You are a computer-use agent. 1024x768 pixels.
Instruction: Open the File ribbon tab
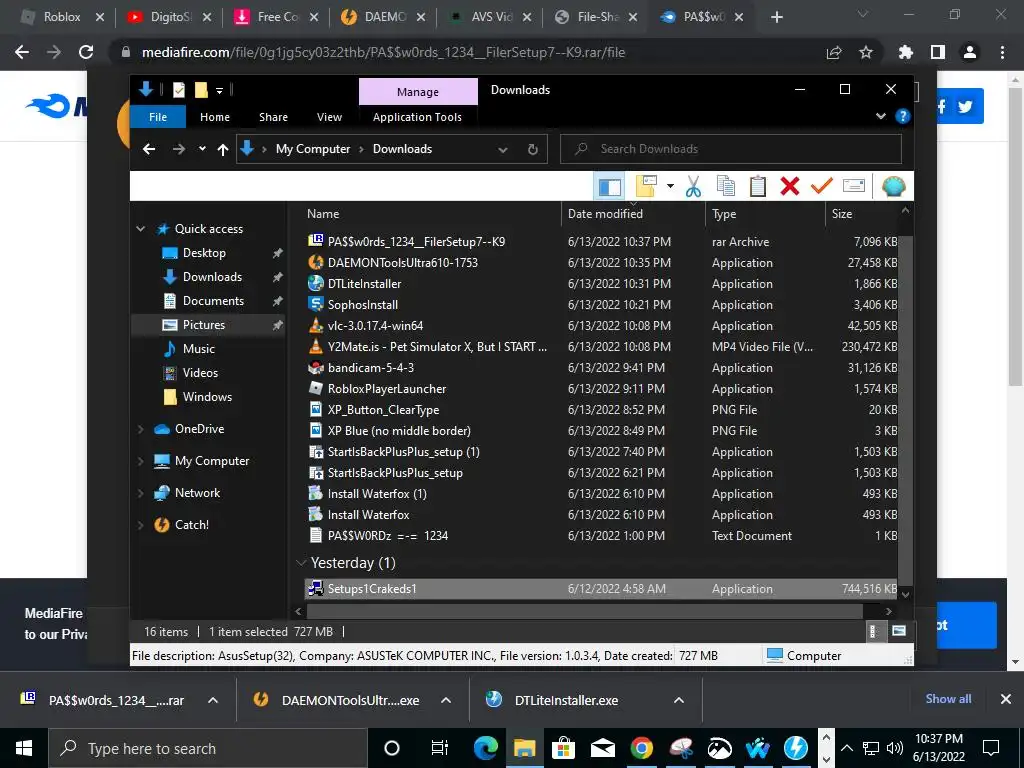pyautogui.click(x=158, y=117)
